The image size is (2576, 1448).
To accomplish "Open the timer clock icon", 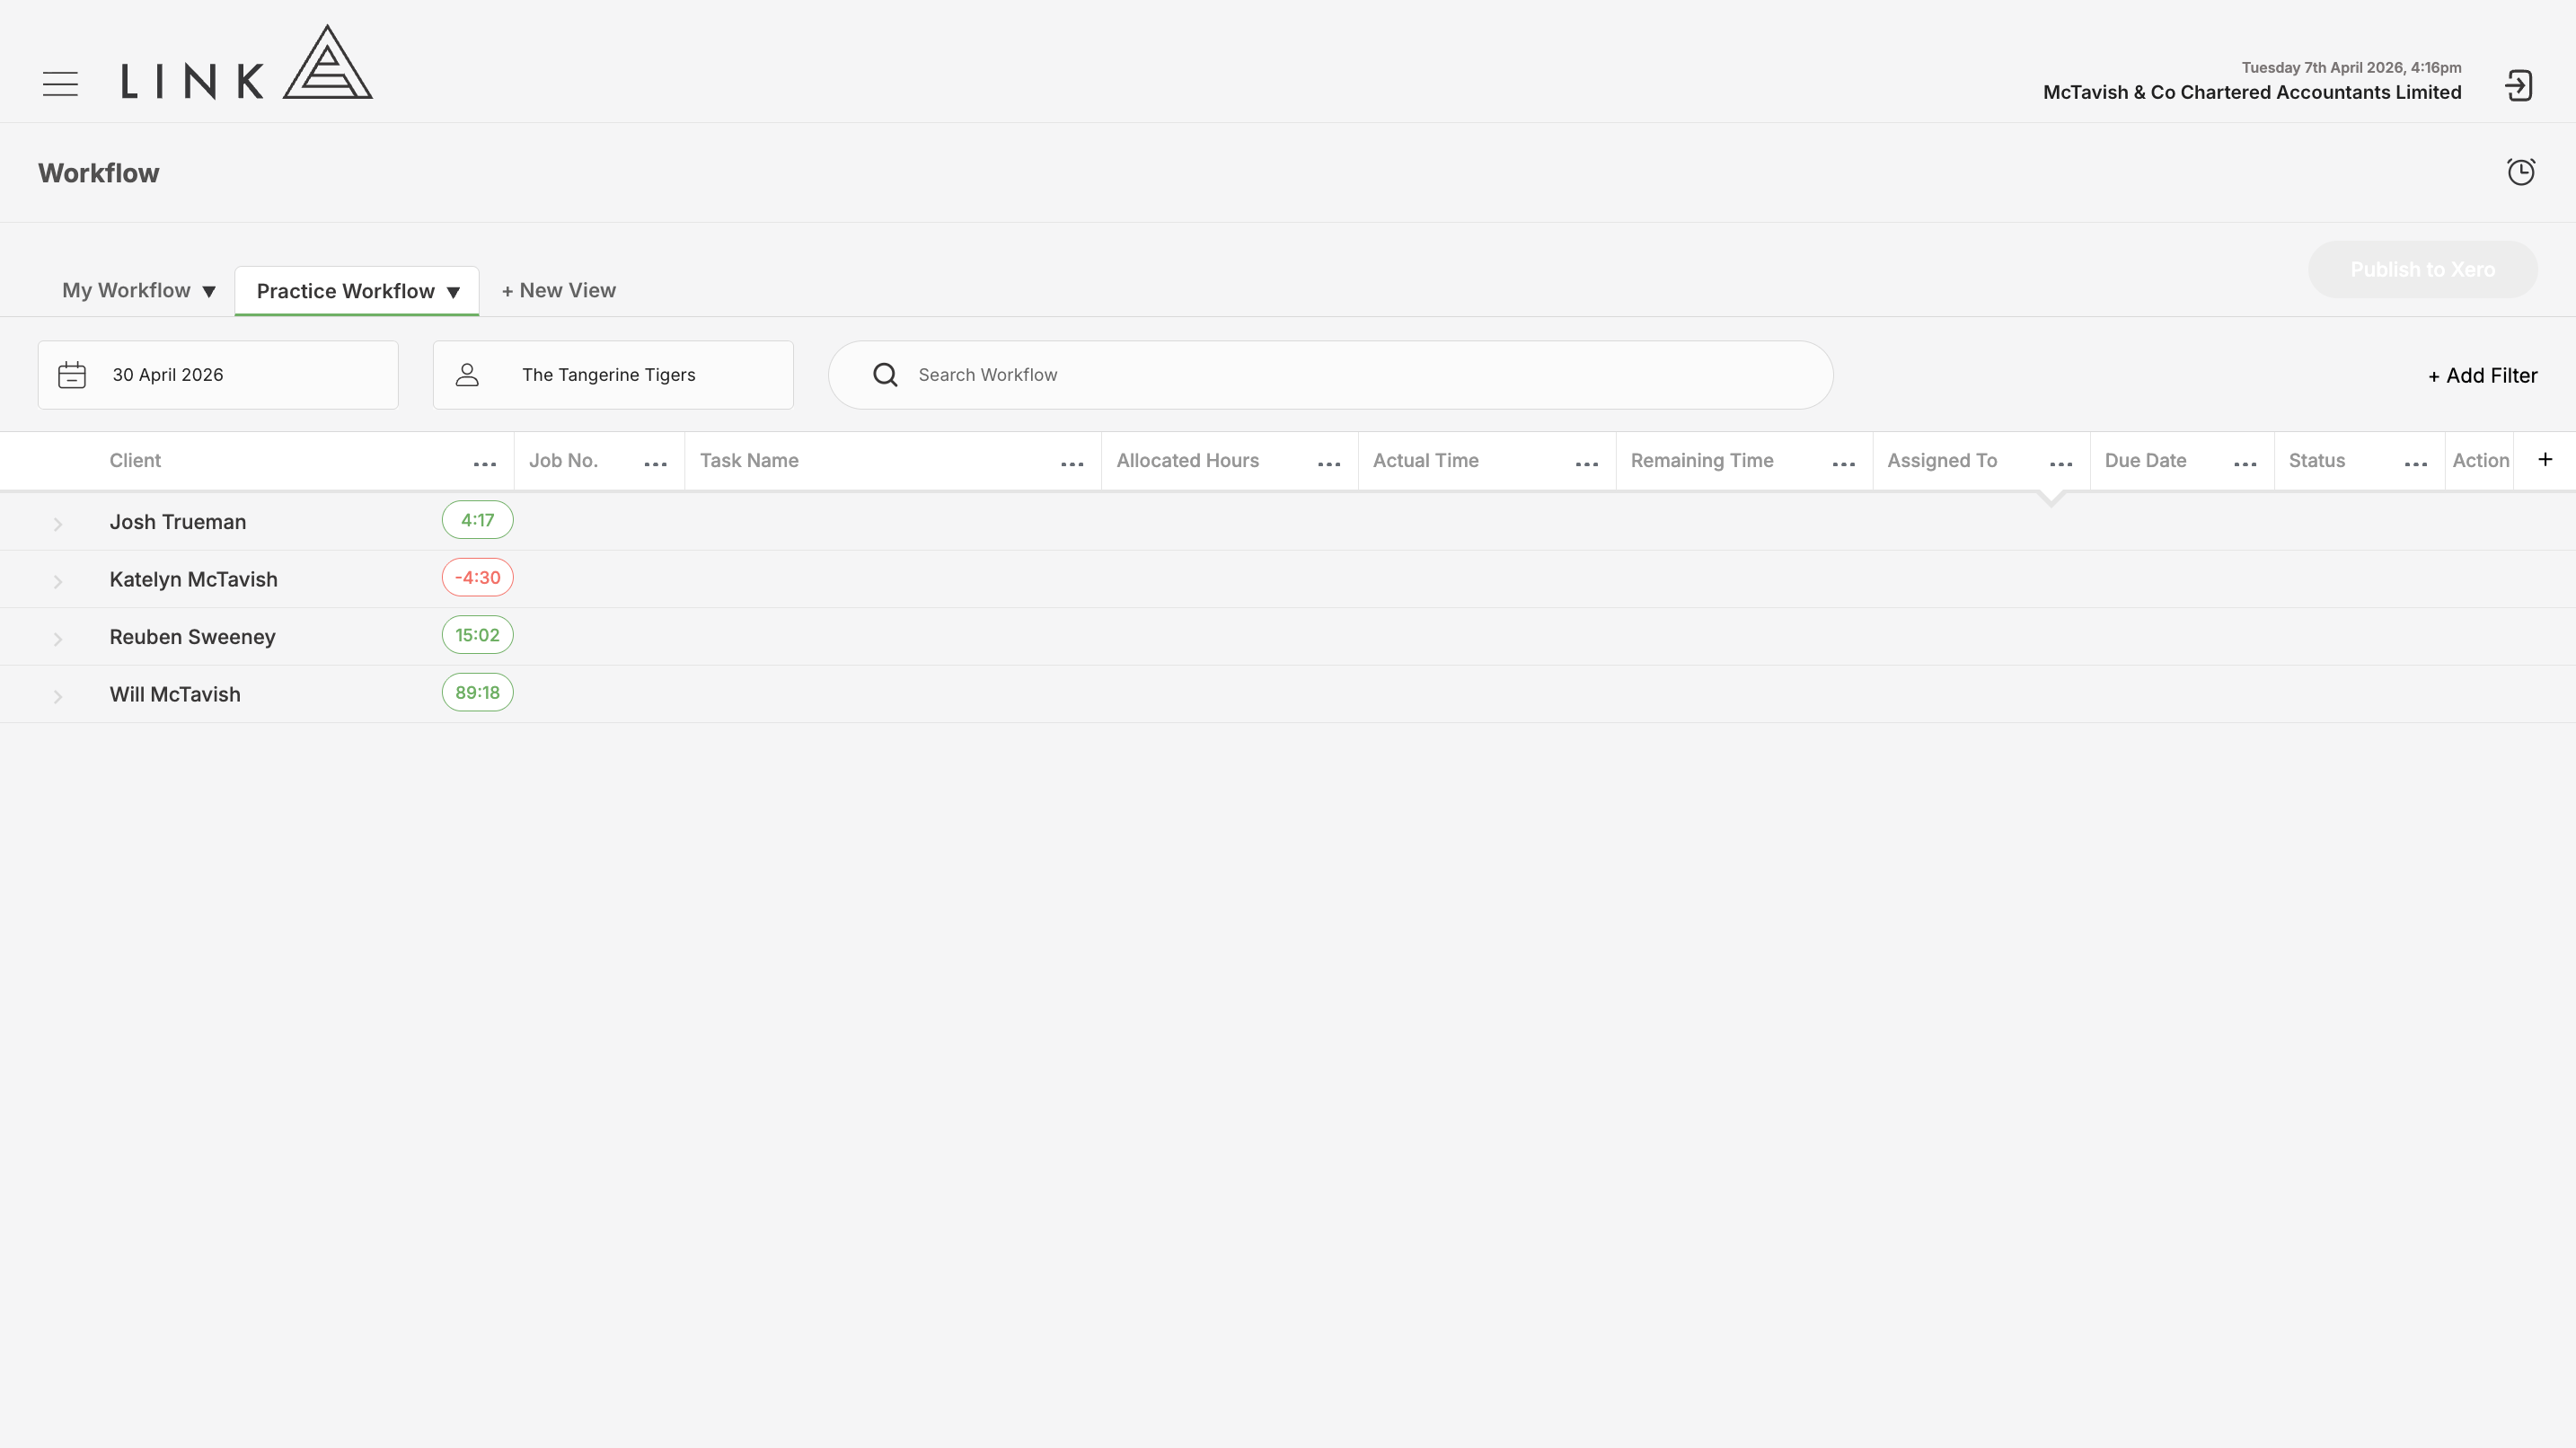I will [x=2521, y=172].
